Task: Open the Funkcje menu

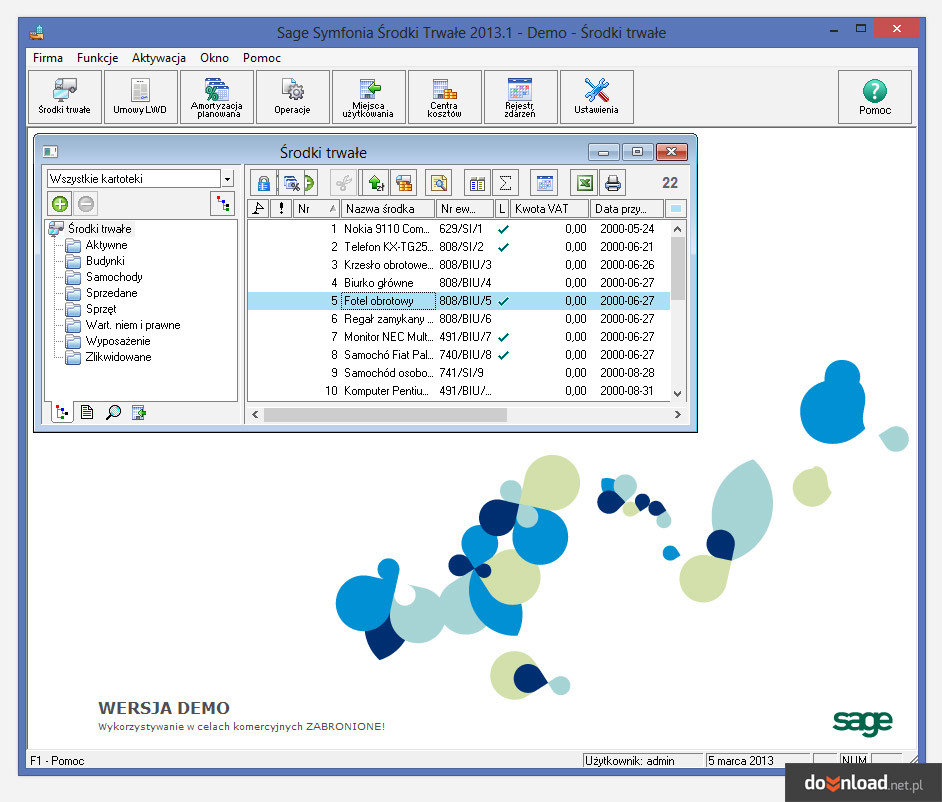Action: point(97,58)
